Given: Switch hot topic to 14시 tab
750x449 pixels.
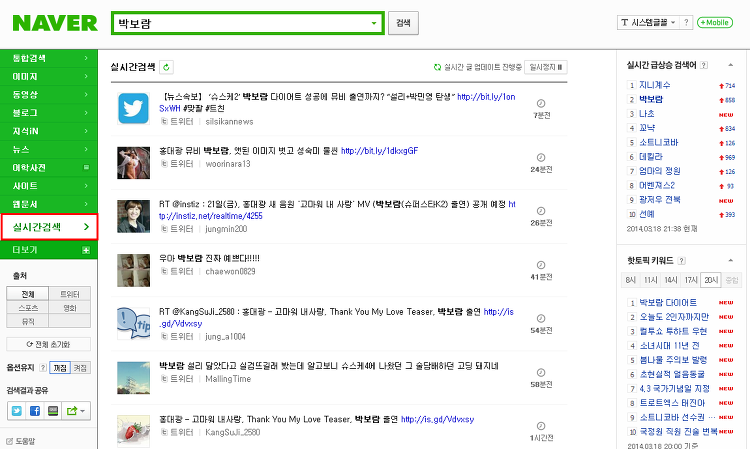Looking at the screenshot, I should pos(671,280).
